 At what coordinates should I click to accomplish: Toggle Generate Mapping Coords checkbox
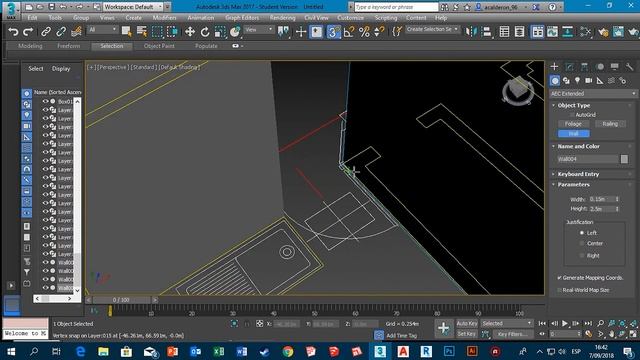[560, 278]
